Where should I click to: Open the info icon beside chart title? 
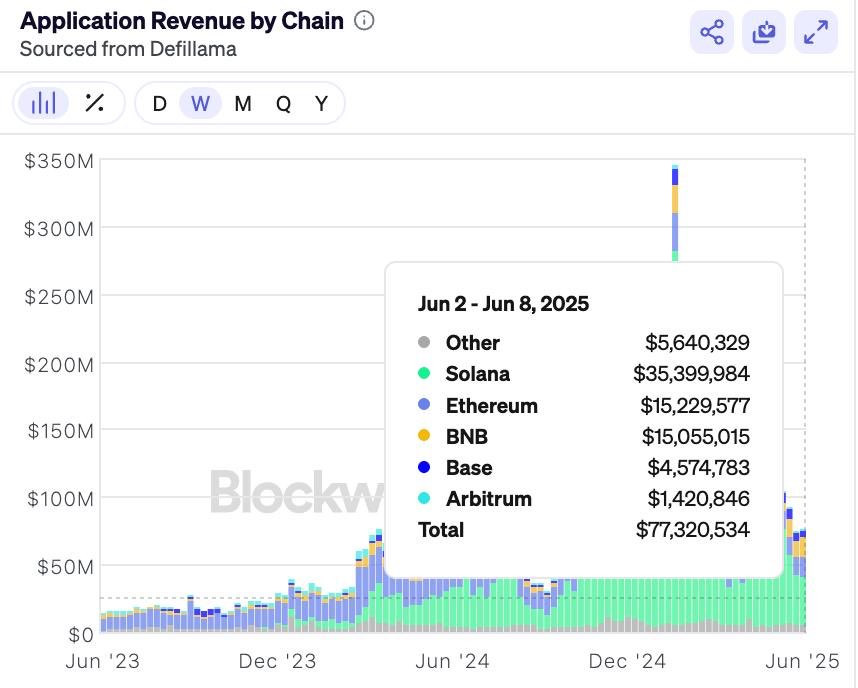click(x=365, y=20)
